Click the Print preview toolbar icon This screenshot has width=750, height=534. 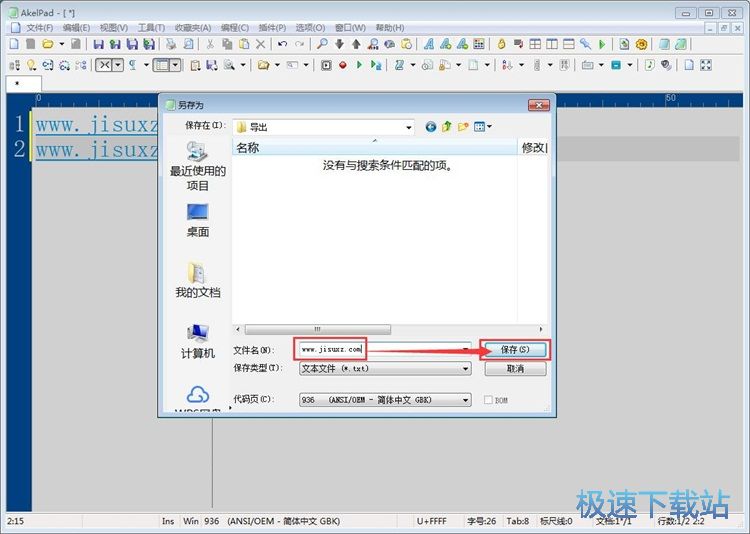pyautogui.click(x=188, y=44)
